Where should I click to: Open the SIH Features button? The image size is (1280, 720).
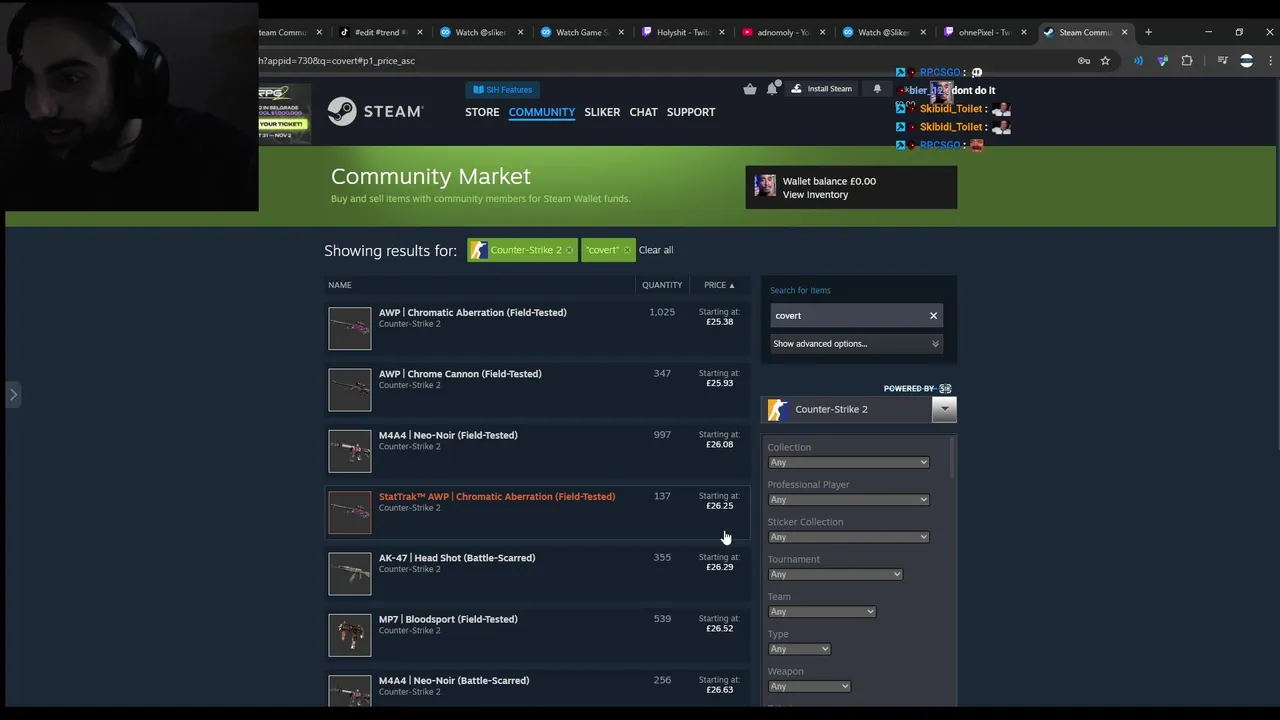pos(502,89)
